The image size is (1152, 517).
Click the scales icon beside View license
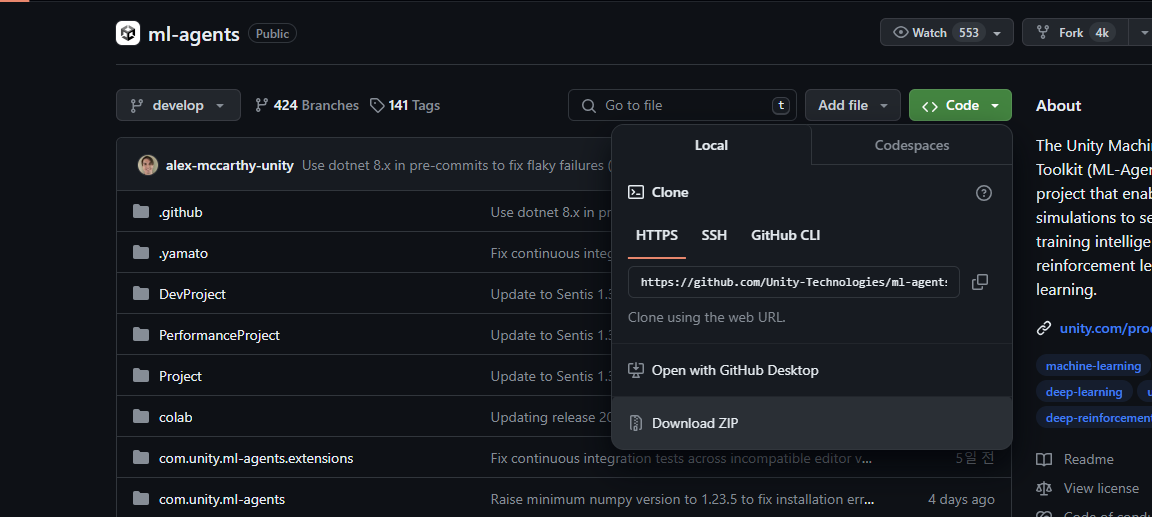[1044, 488]
